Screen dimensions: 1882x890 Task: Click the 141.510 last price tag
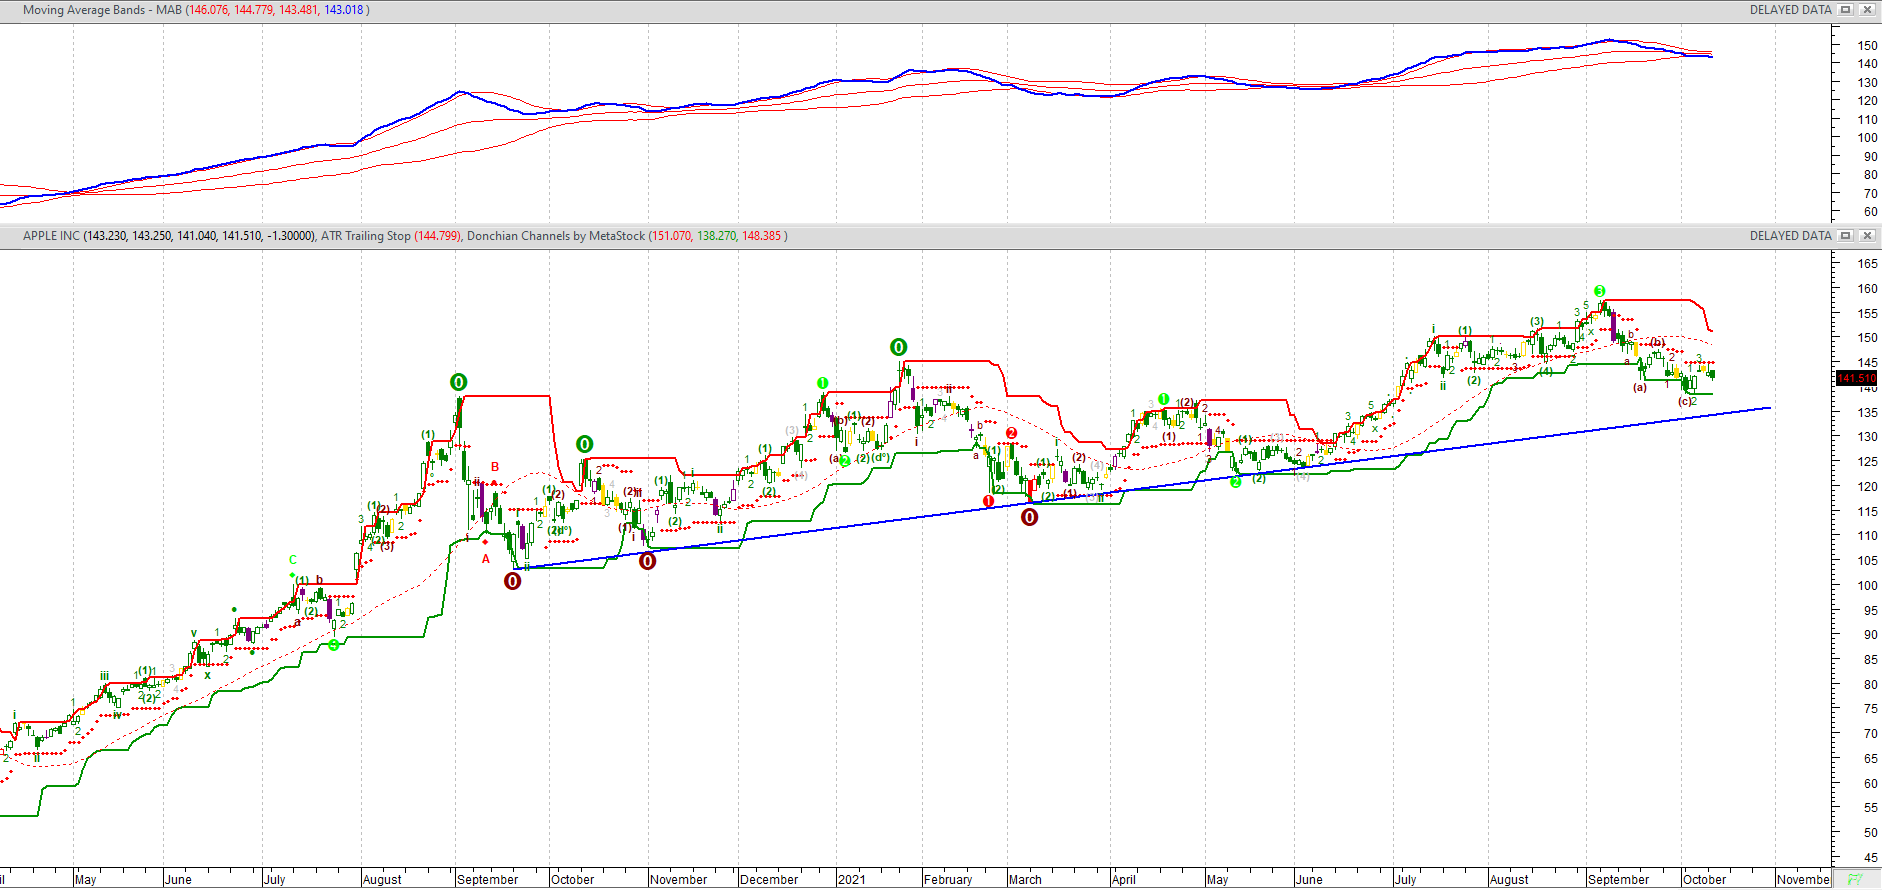pyautogui.click(x=1857, y=378)
